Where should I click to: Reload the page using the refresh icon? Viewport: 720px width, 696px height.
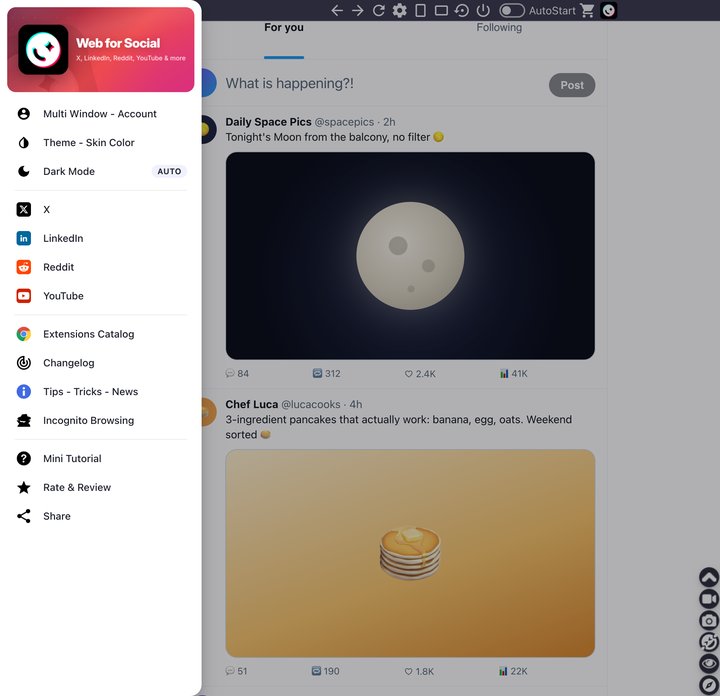click(x=378, y=11)
